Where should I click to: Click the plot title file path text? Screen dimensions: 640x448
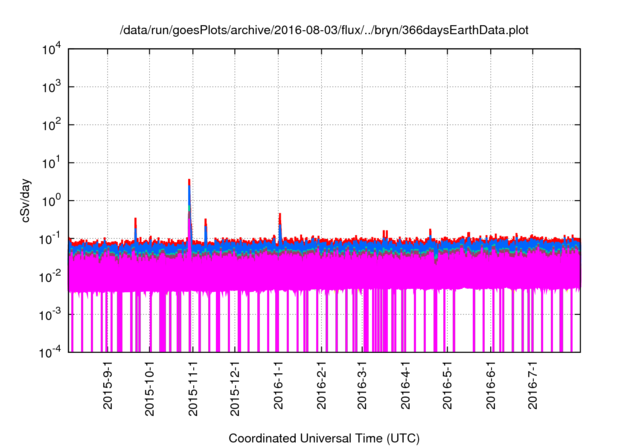(324, 30)
